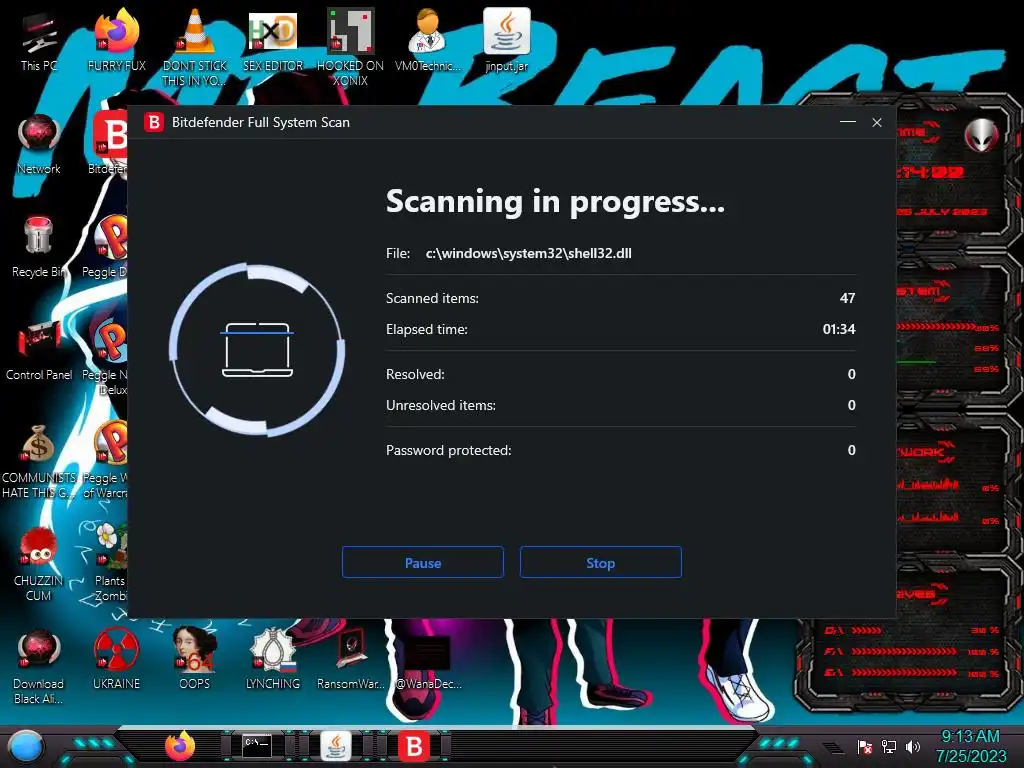Open the Start orb on the taskbar
This screenshot has height=768, width=1024.
(25, 746)
